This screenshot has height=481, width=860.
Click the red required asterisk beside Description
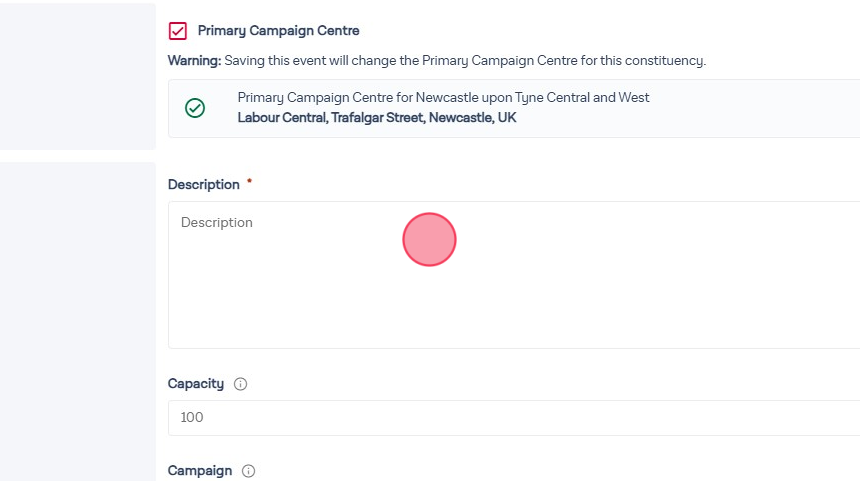249,183
